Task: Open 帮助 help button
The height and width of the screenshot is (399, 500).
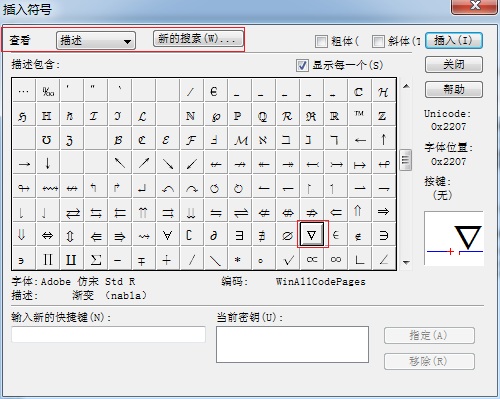Action: (x=454, y=89)
